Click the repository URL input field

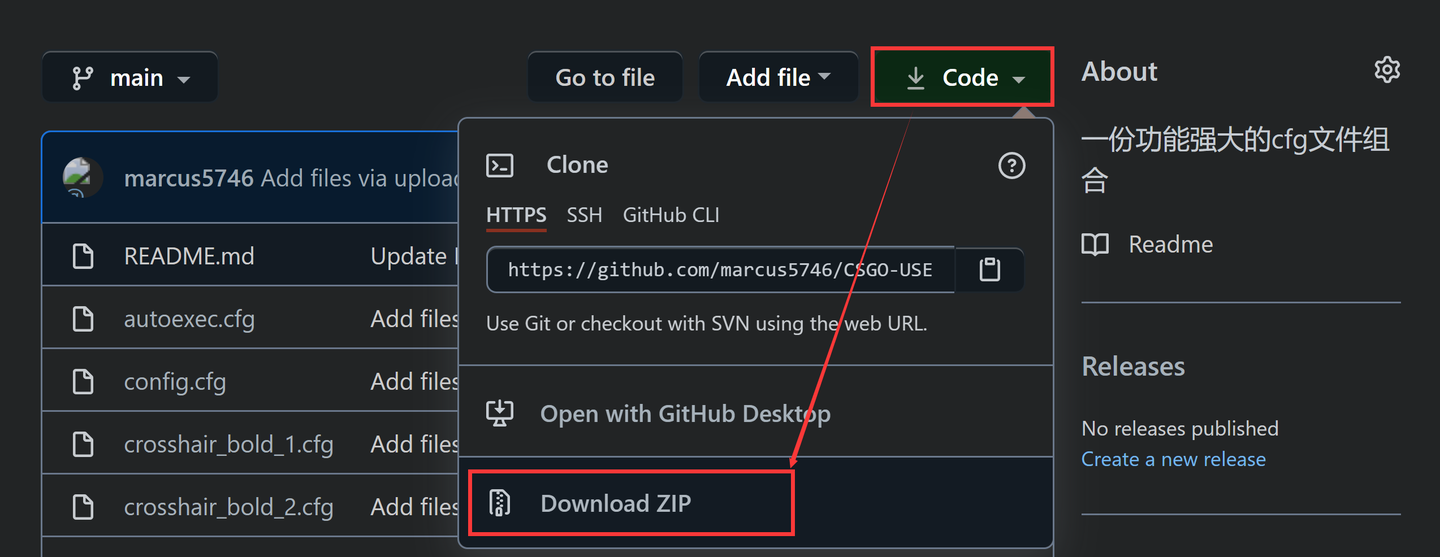tap(720, 270)
